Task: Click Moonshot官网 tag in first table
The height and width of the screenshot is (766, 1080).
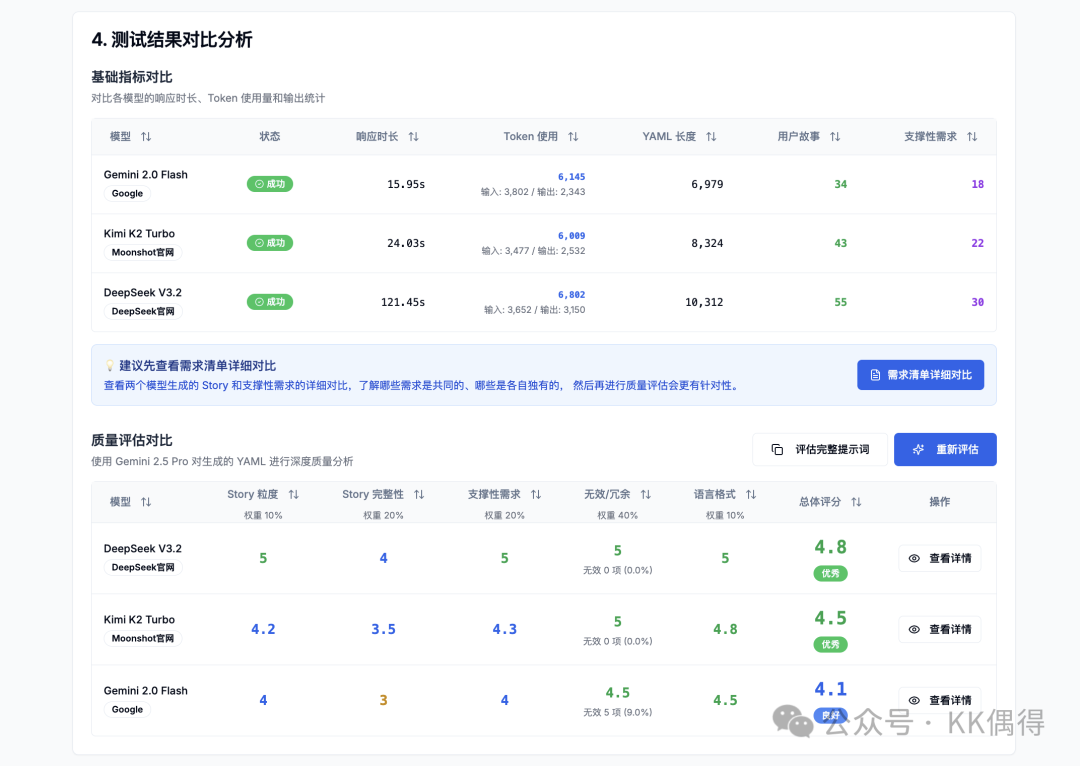Action: [143, 253]
